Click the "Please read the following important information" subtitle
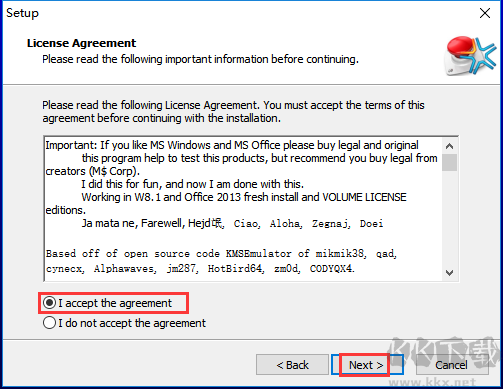Viewport: 503px width, 389px height. click(x=200, y=59)
